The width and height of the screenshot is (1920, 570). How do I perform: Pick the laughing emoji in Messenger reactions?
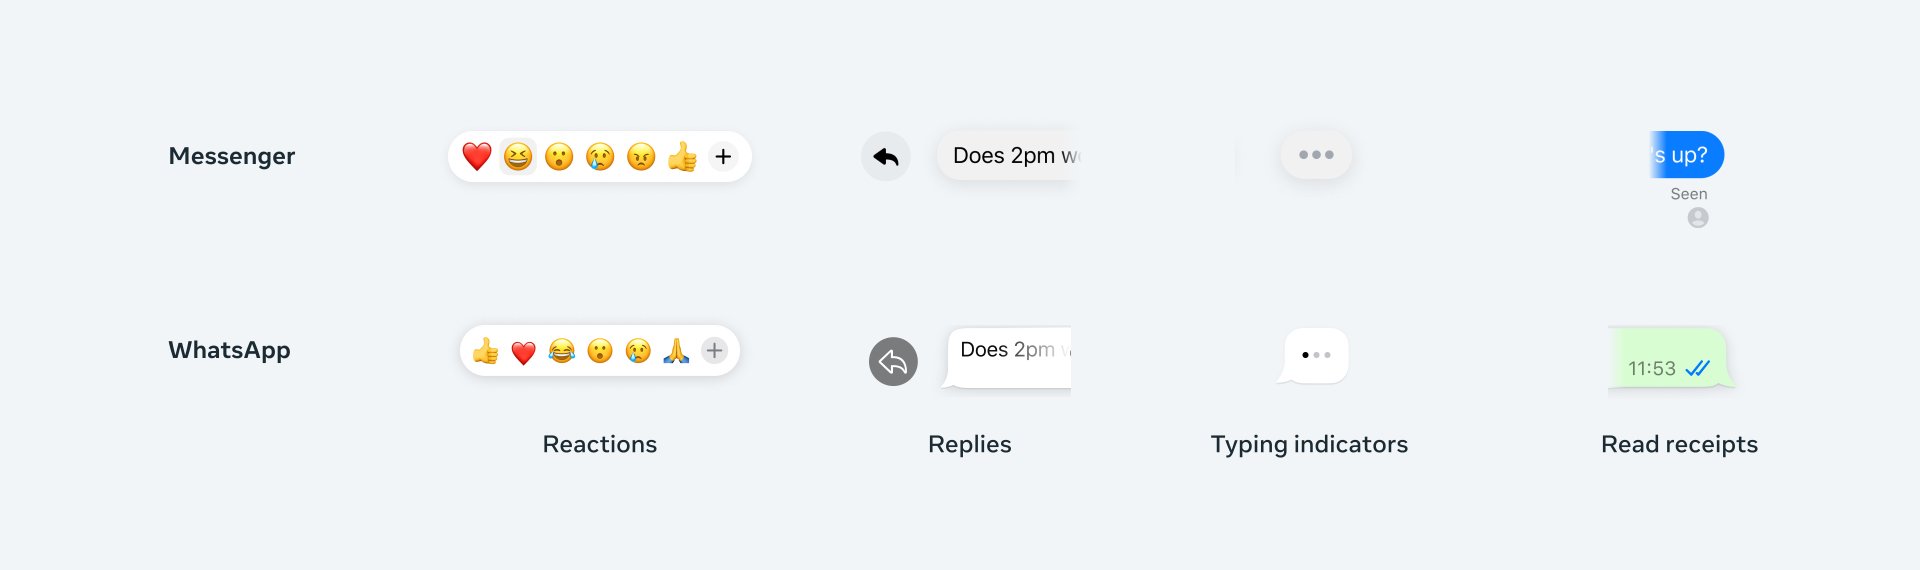(518, 156)
